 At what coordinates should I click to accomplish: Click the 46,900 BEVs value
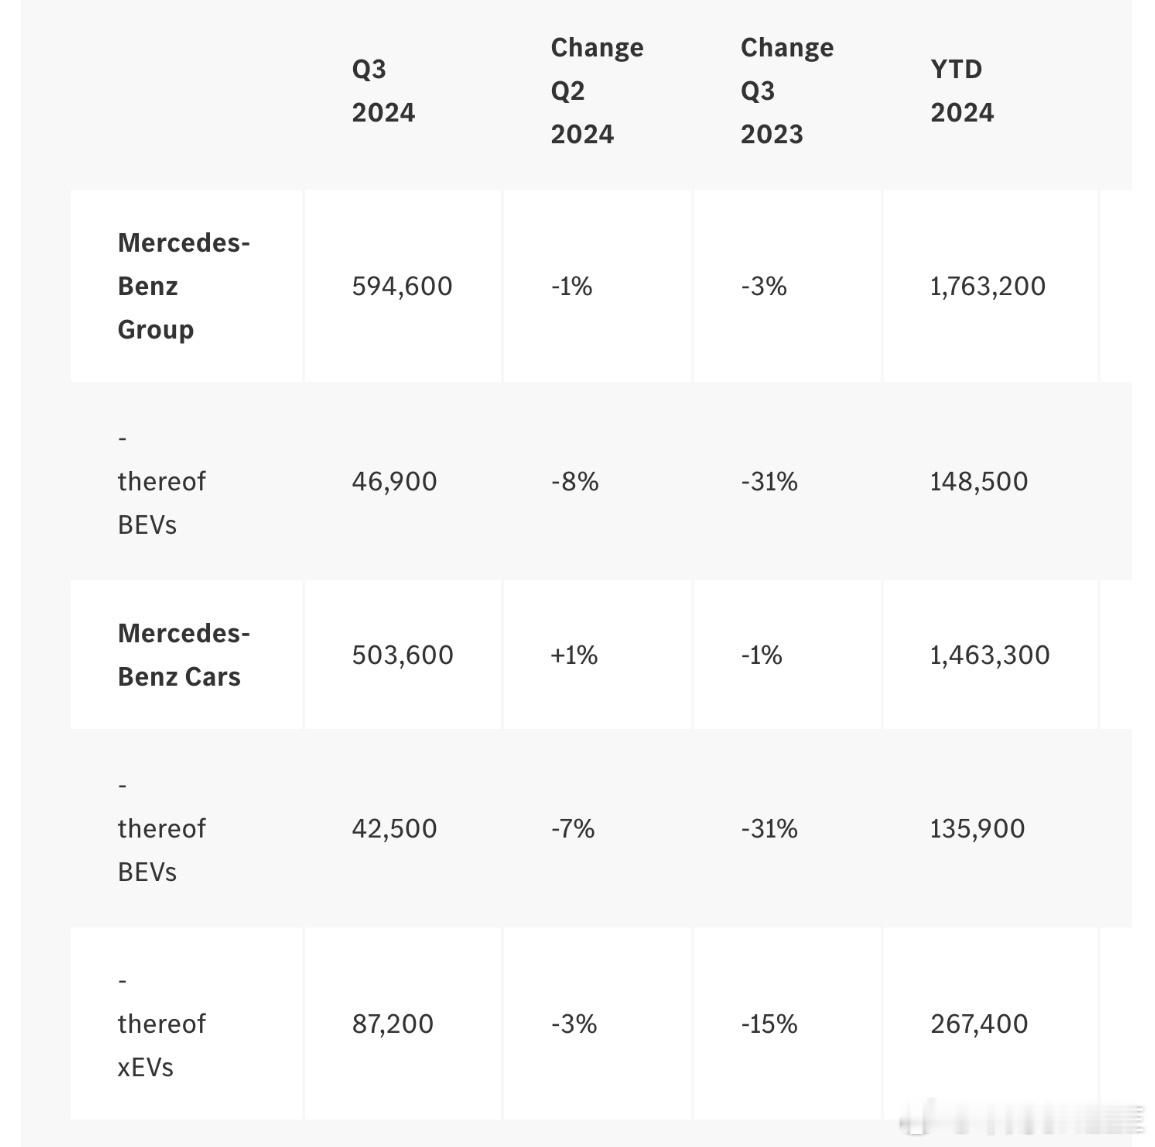coord(394,481)
